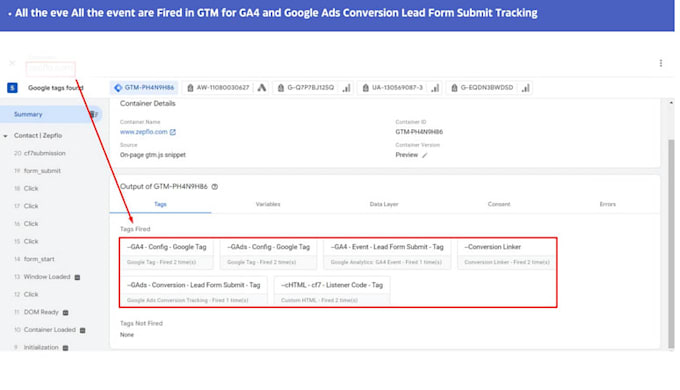Click help icon beside Output of GTM-PH4N9H86

[x=215, y=187]
